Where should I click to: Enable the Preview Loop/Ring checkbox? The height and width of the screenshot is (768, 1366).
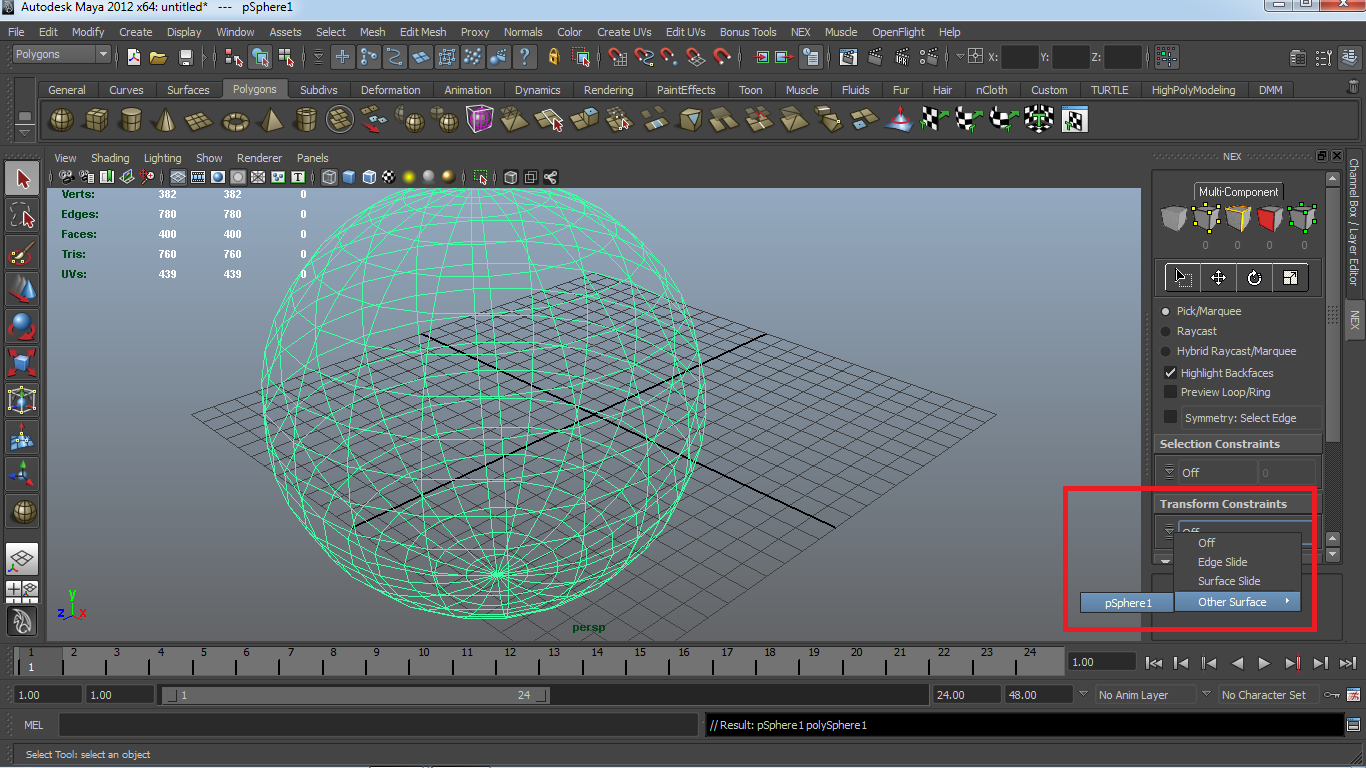point(1170,392)
